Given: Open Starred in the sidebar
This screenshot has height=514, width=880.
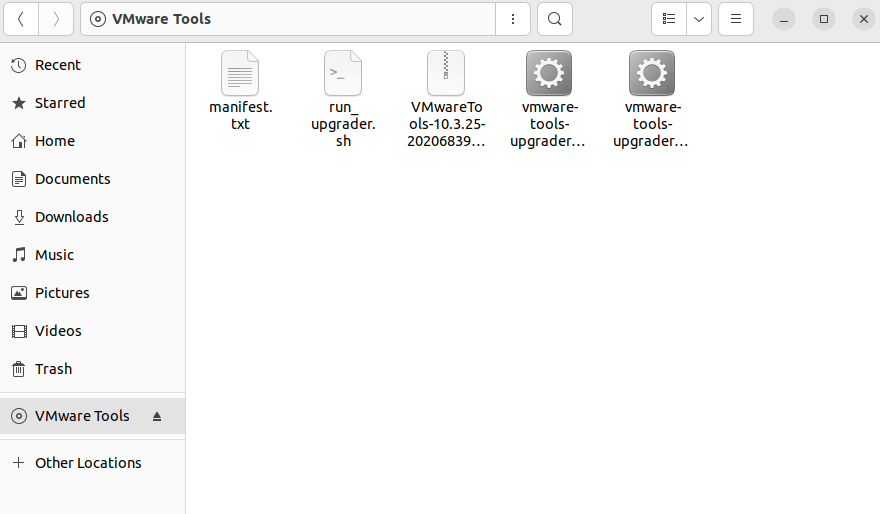Looking at the screenshot, I should (93, 103).
